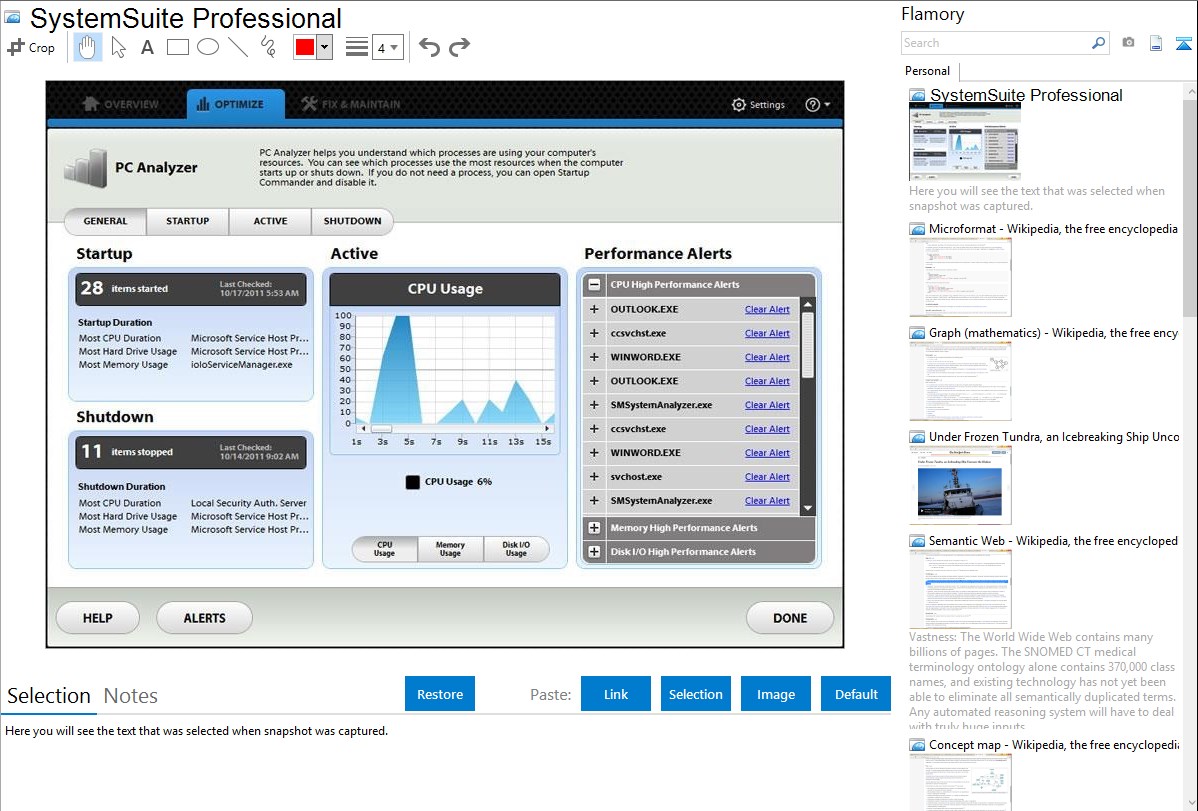Click the document page icon in Flamory
Image resolution: width=1198 pixels, height=811 pixels.
[1156, 43]
